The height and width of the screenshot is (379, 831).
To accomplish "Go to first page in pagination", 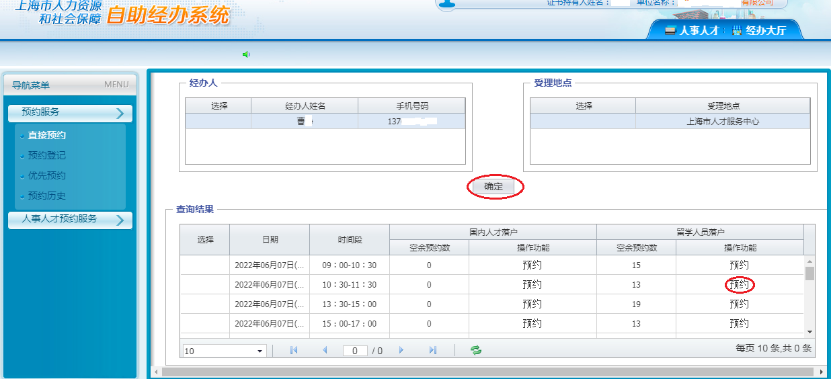I will (x=294, y=350).
